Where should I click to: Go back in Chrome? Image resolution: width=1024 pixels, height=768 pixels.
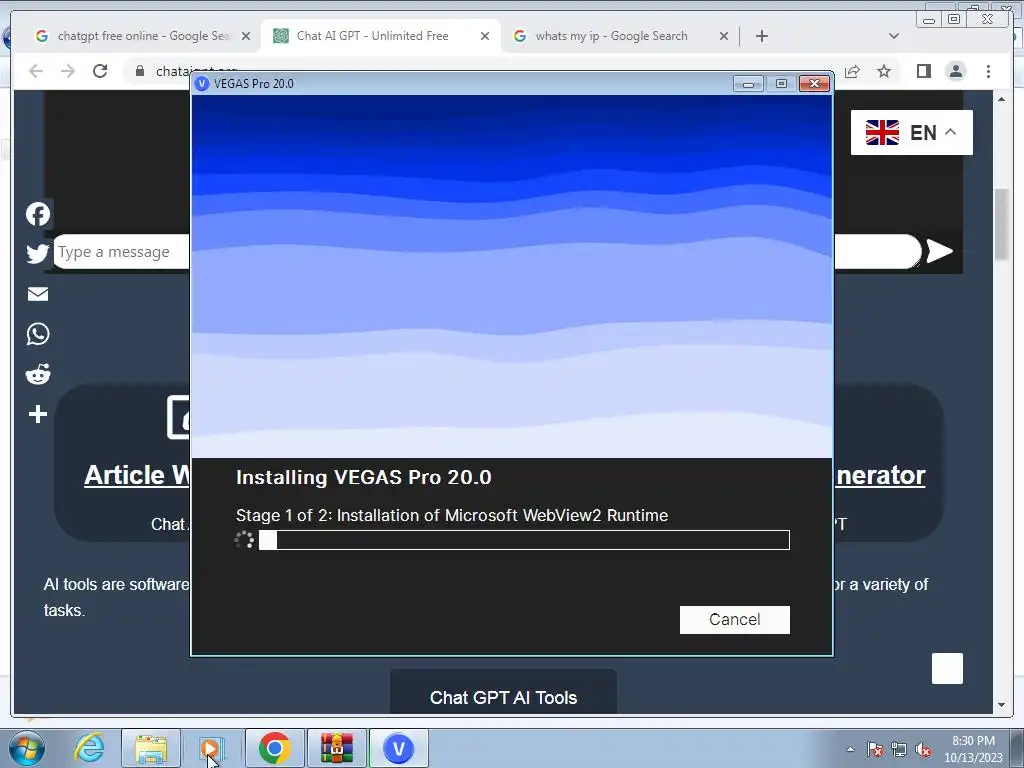[x=36, y=71]
